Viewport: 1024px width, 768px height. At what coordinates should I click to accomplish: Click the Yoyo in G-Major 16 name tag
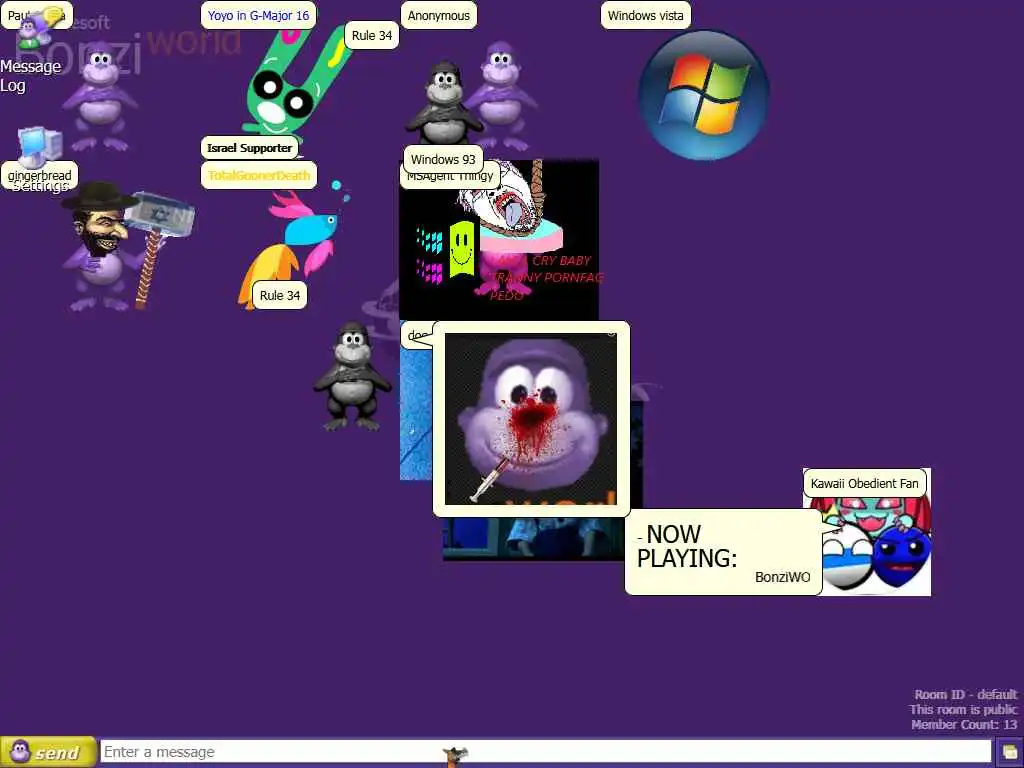tap(259, 16)
